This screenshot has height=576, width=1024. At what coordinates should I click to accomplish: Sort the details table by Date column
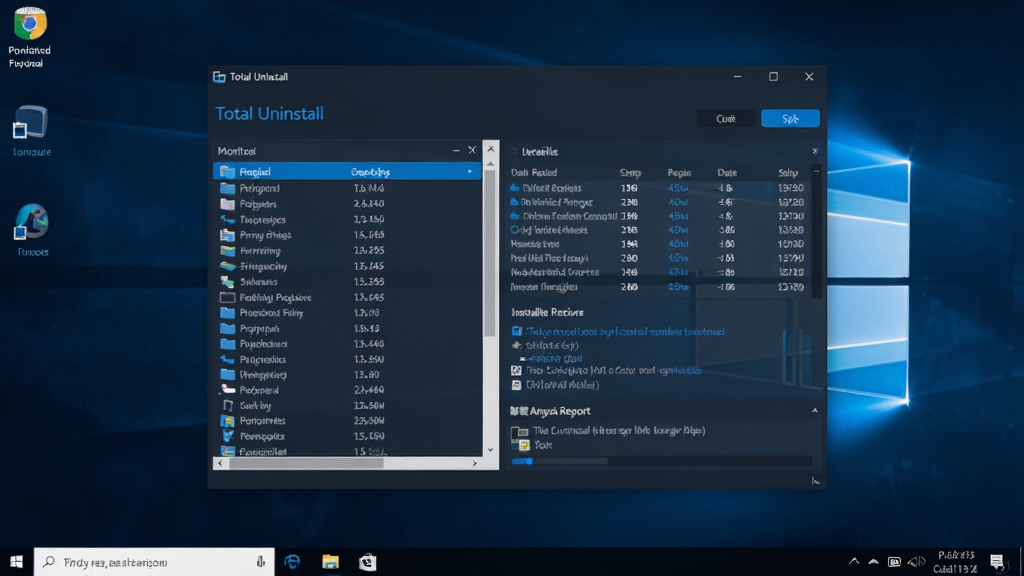[727, 173]
